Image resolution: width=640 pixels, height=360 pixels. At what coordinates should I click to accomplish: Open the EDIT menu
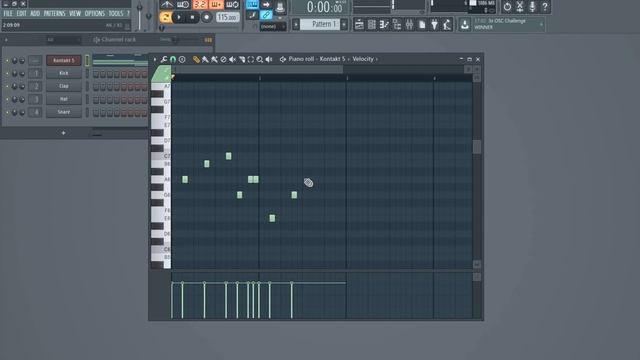21,14
